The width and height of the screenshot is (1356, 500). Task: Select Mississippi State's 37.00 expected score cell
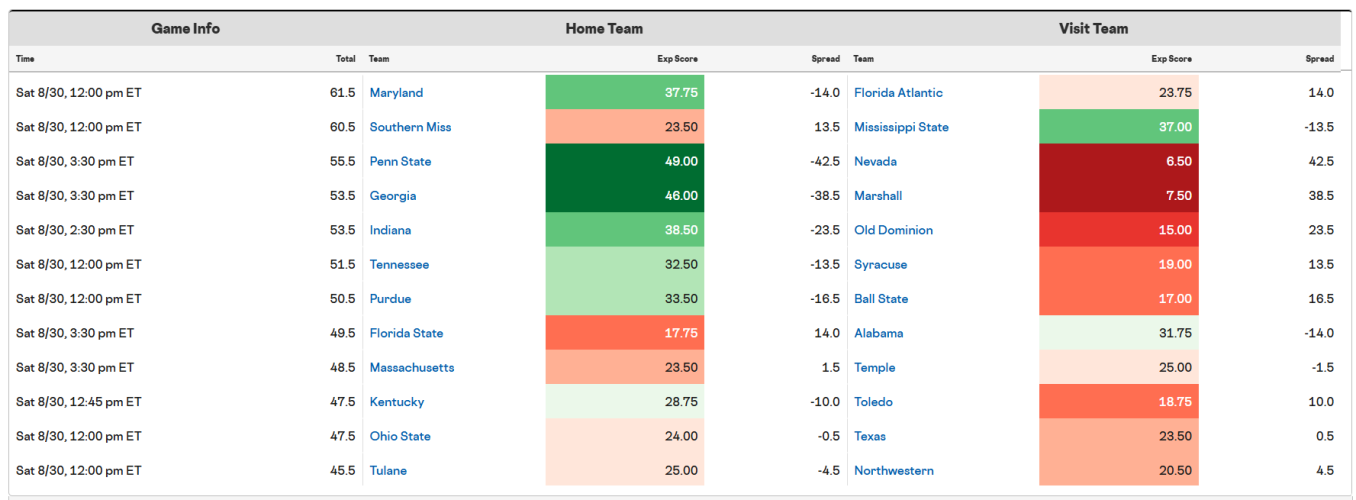tap(1119, 127)
